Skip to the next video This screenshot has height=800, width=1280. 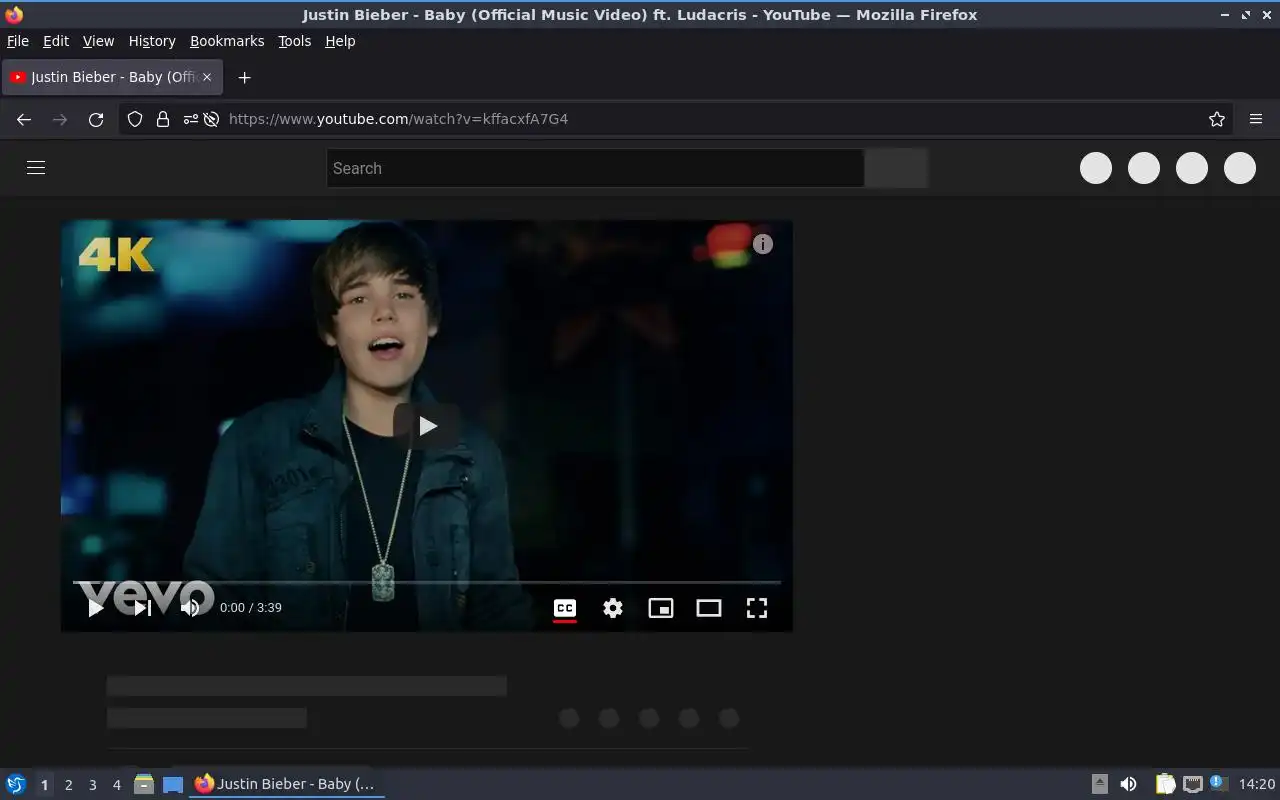point(143,607)
